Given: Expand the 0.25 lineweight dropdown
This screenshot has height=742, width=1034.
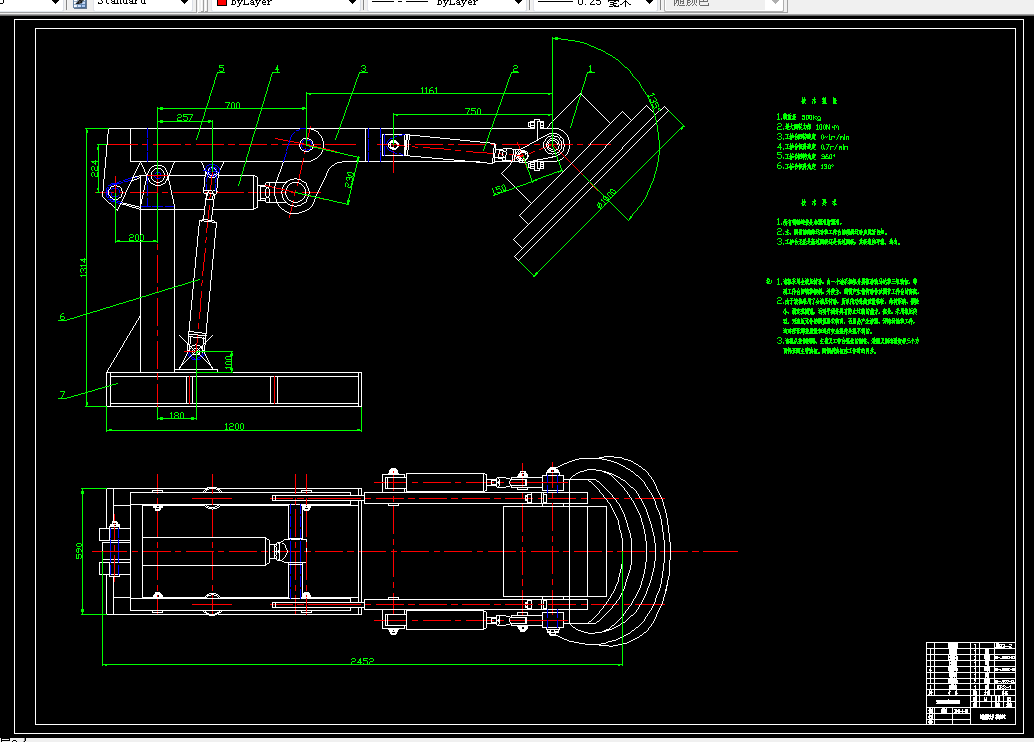Looking at the screenshot, I should click(647, 4).
